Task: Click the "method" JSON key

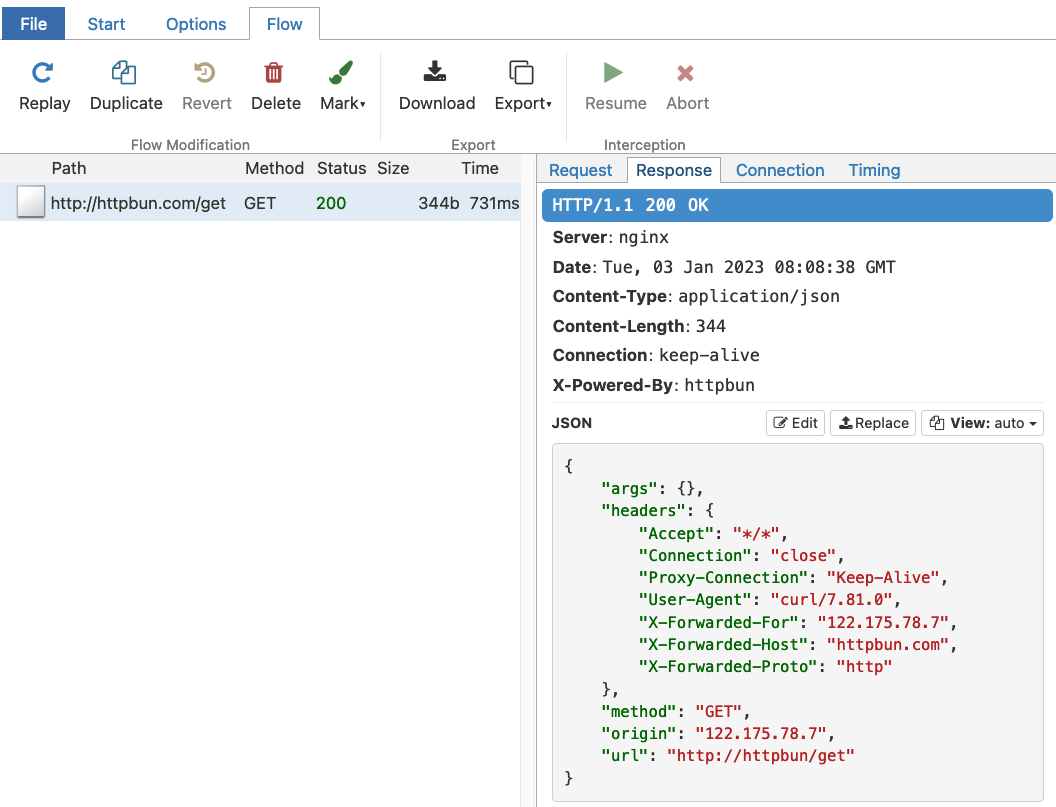Action: click(638, 711)
